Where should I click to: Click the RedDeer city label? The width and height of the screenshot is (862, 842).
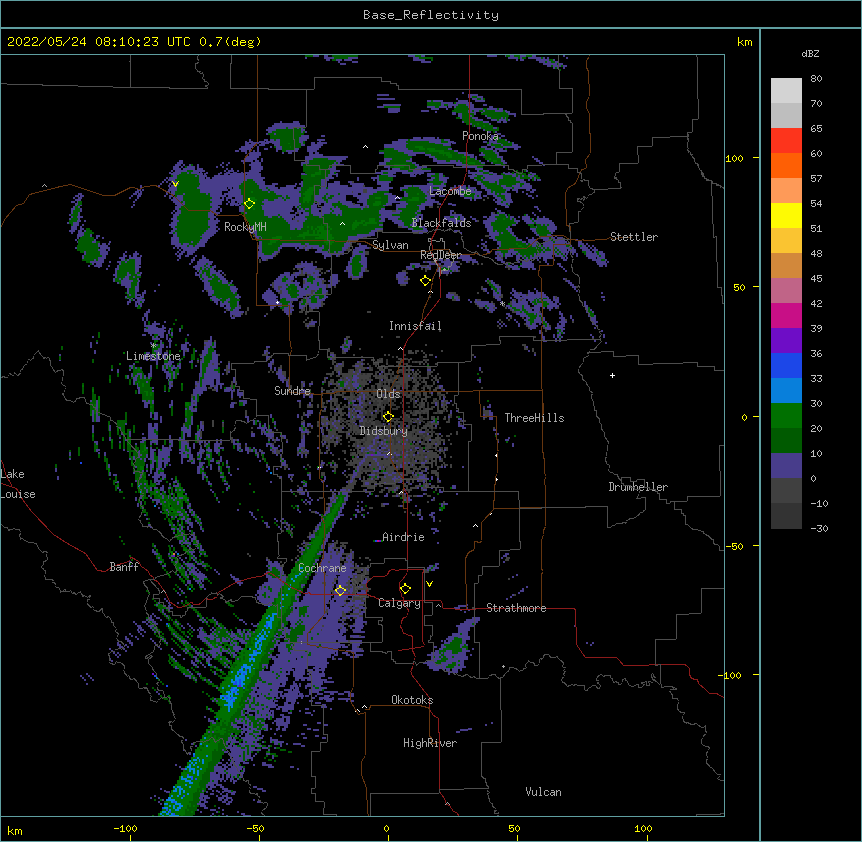tap(440, 255)
